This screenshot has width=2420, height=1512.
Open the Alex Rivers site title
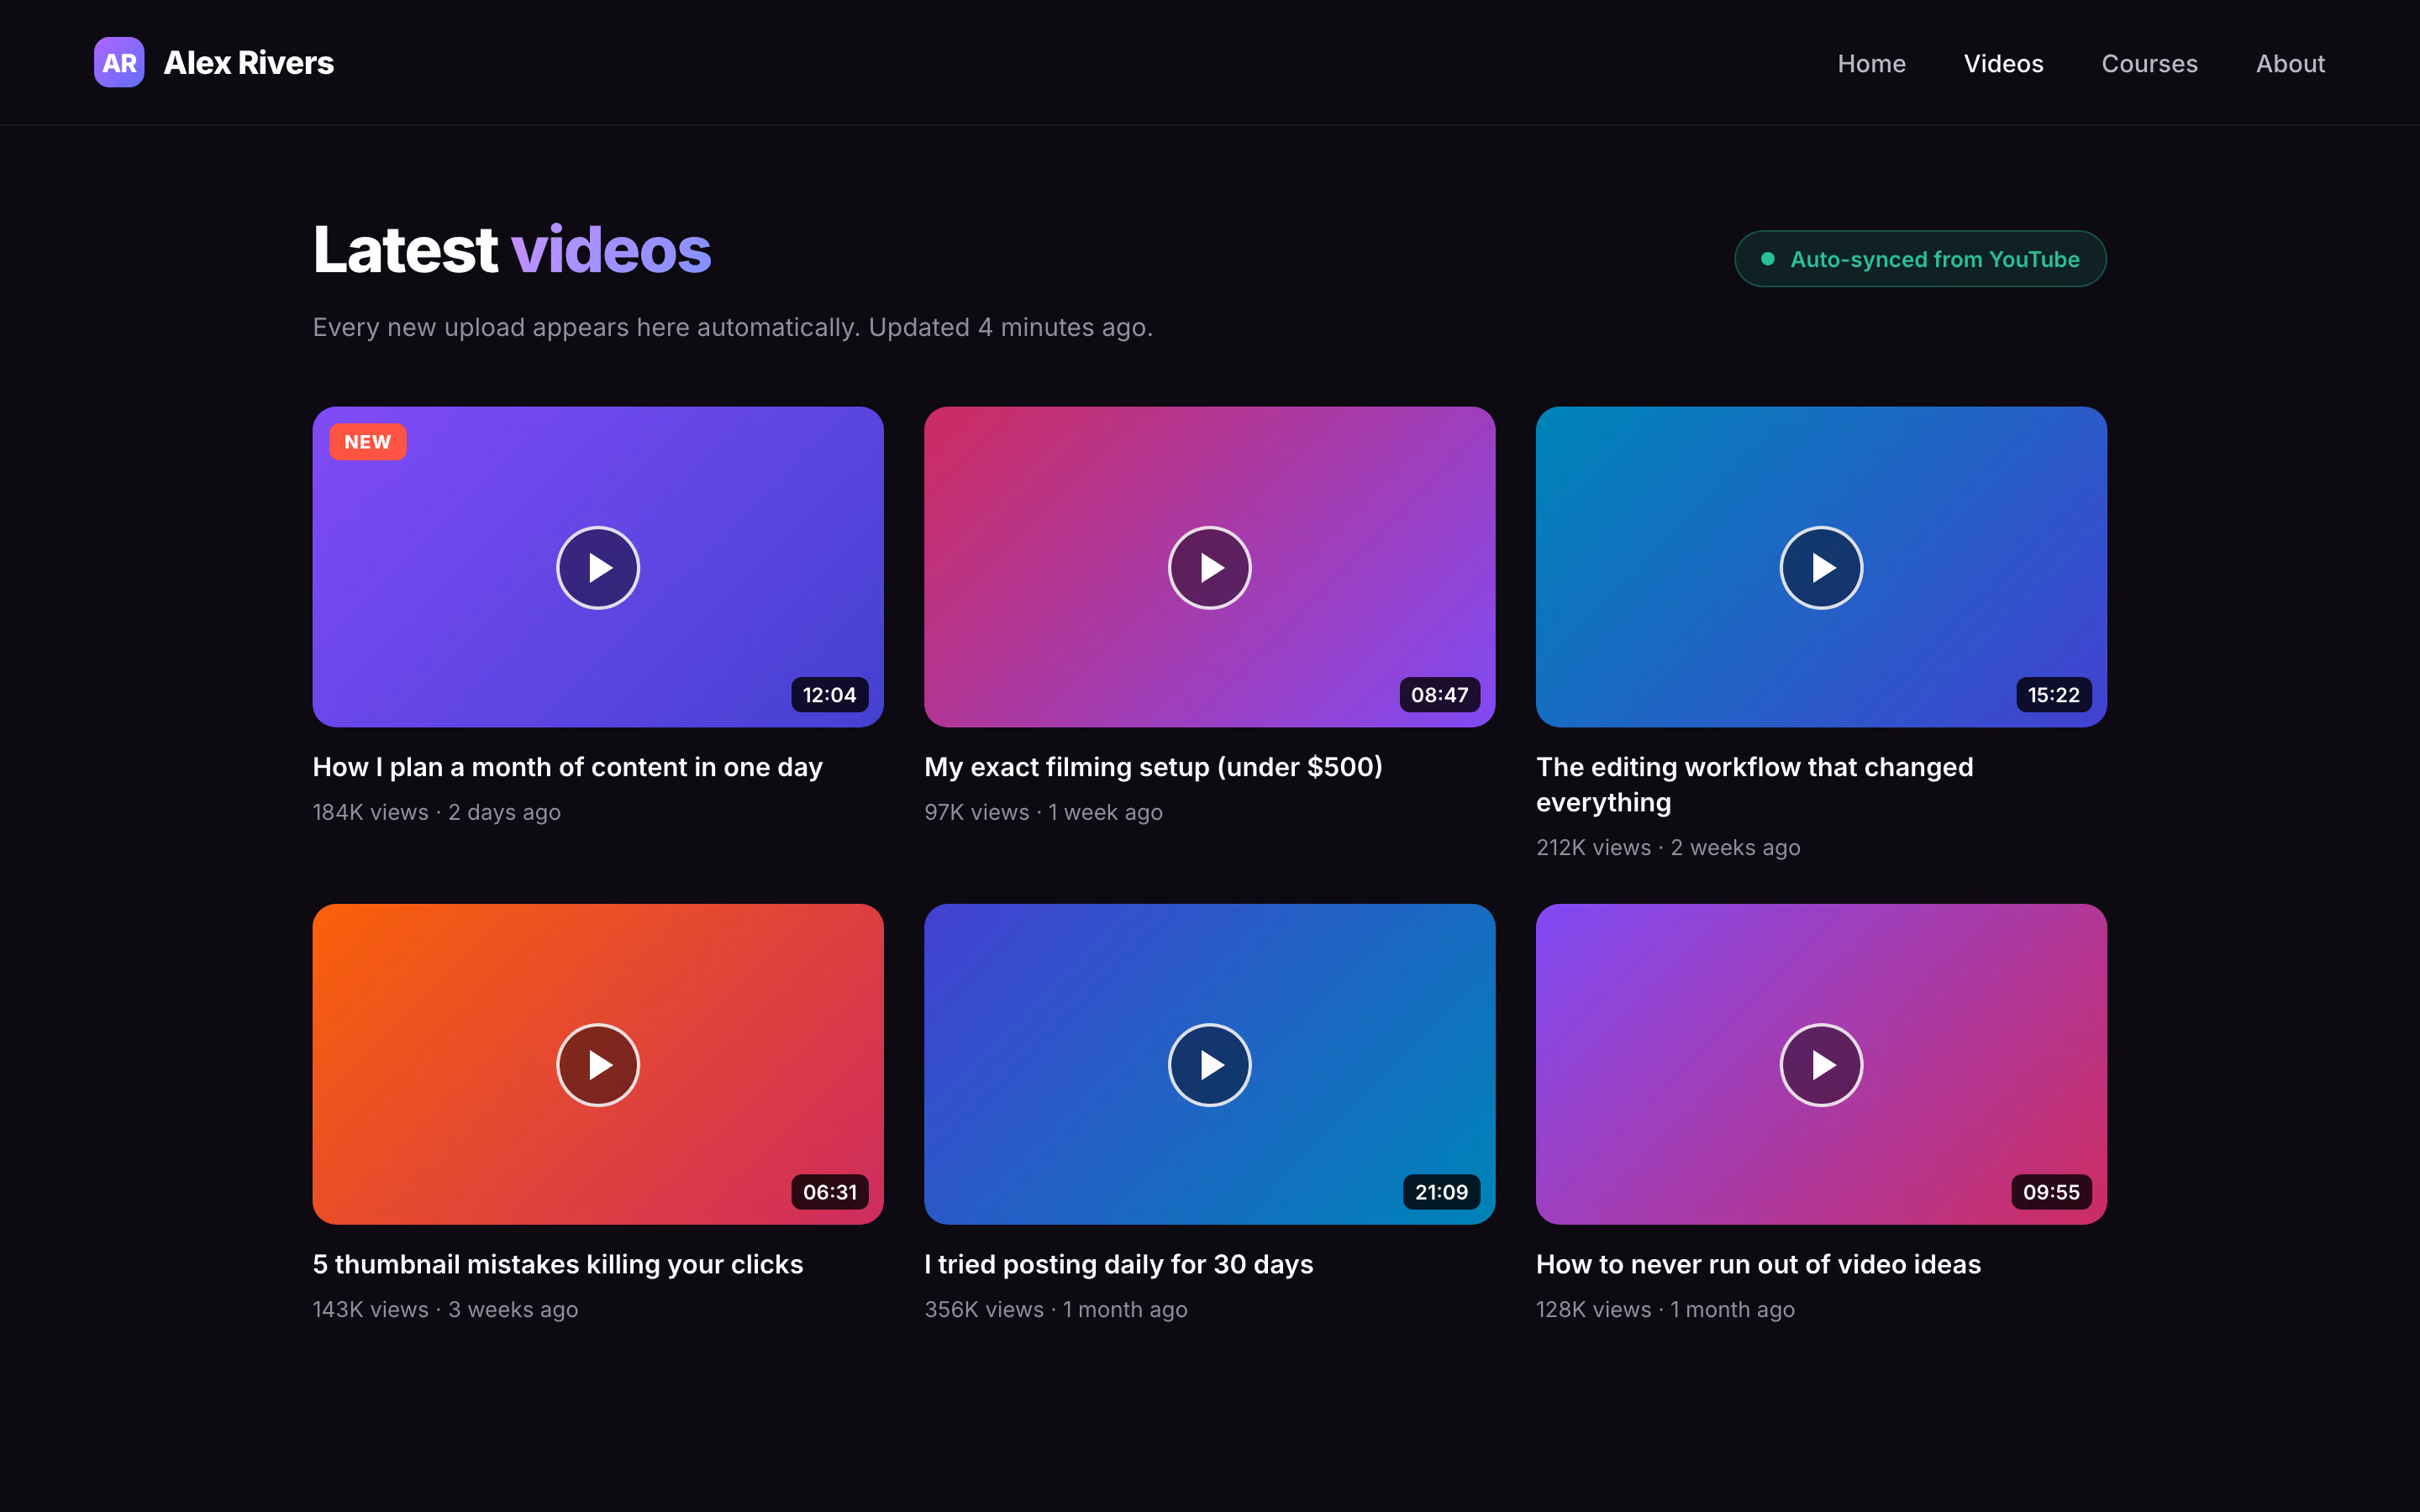[x=248, y=63]
